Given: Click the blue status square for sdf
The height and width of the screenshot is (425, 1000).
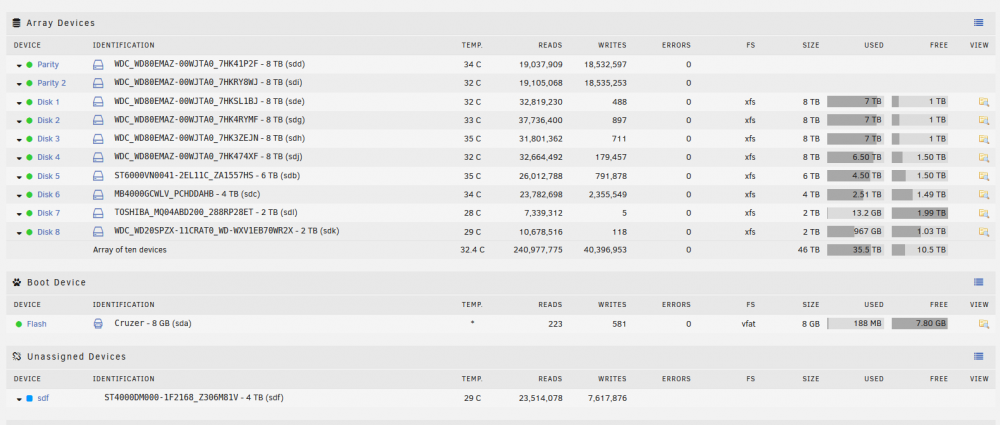Looking at the screenshot, I should 29,399.
